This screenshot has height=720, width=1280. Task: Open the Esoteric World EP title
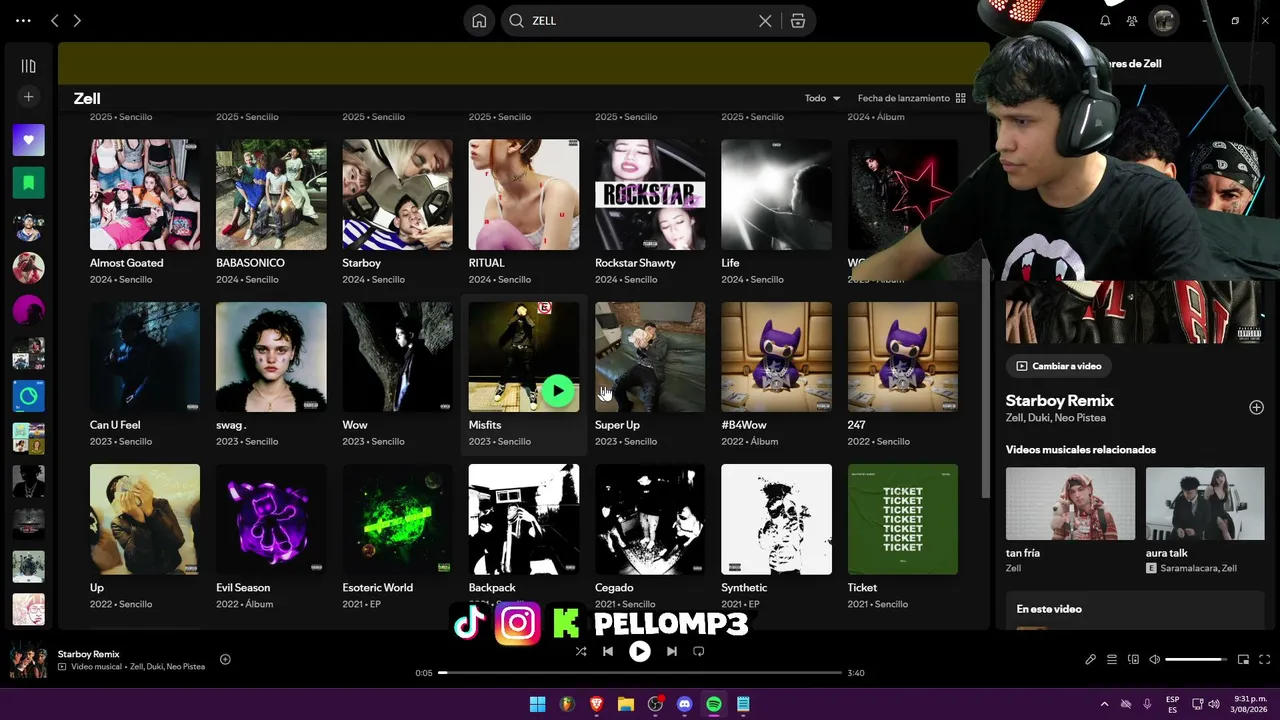[377, 588]
